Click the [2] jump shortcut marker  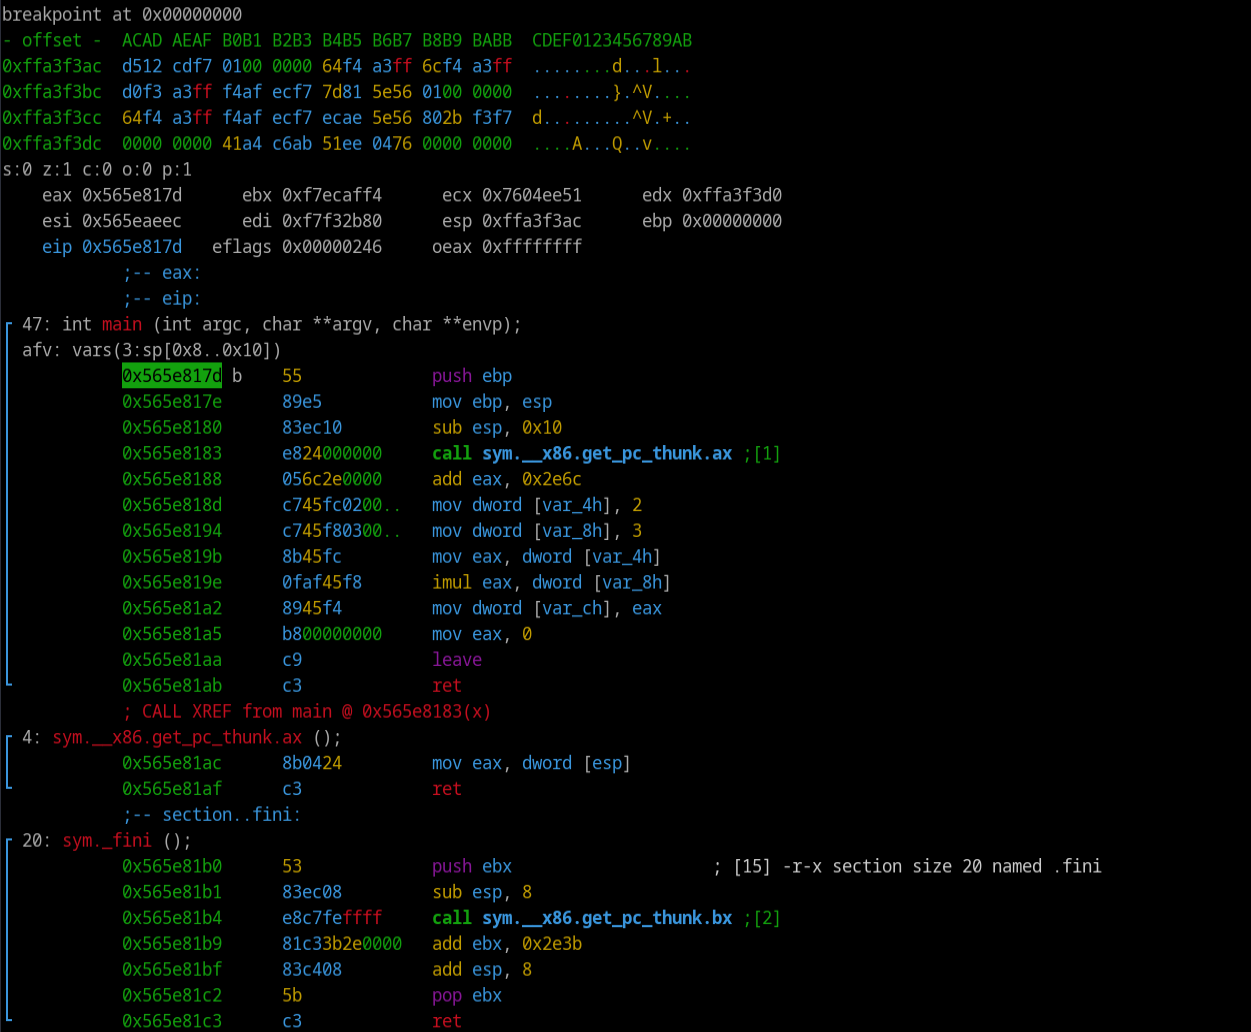click(766, 918)
